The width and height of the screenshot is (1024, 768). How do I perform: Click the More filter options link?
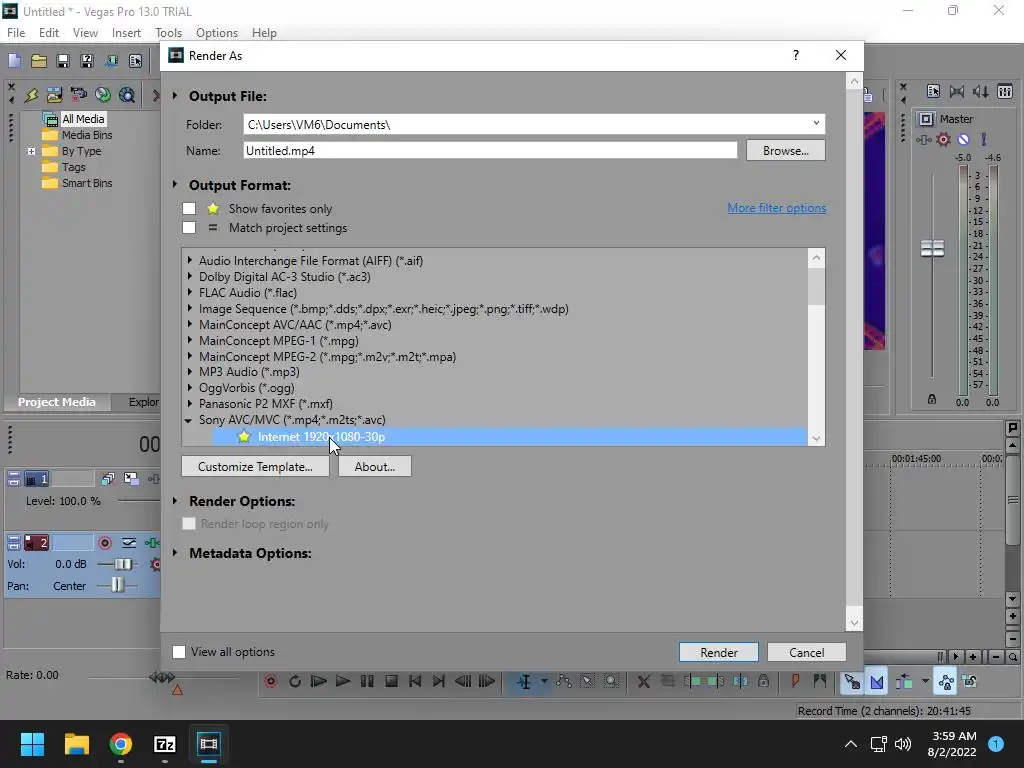(776, 208)
